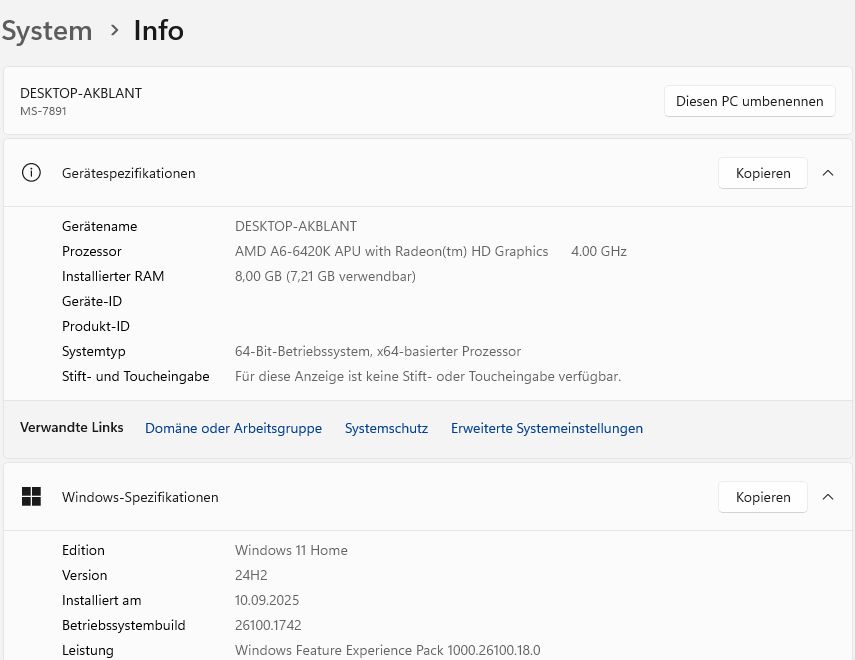Click the Windows 11 Home edition value

pyautogui.click(x=291, y=550)
